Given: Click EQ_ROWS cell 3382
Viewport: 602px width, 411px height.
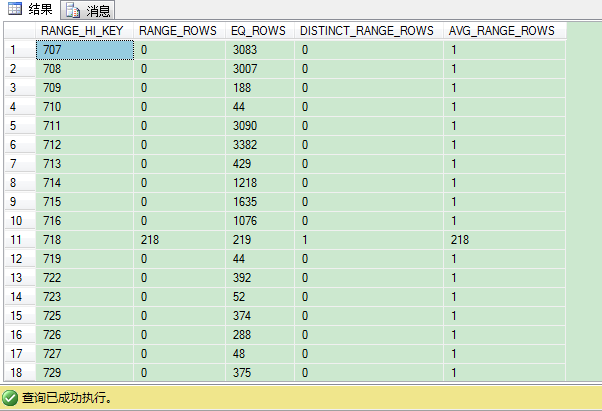Looking at the screenshot, I should click(x=260, y=145).
